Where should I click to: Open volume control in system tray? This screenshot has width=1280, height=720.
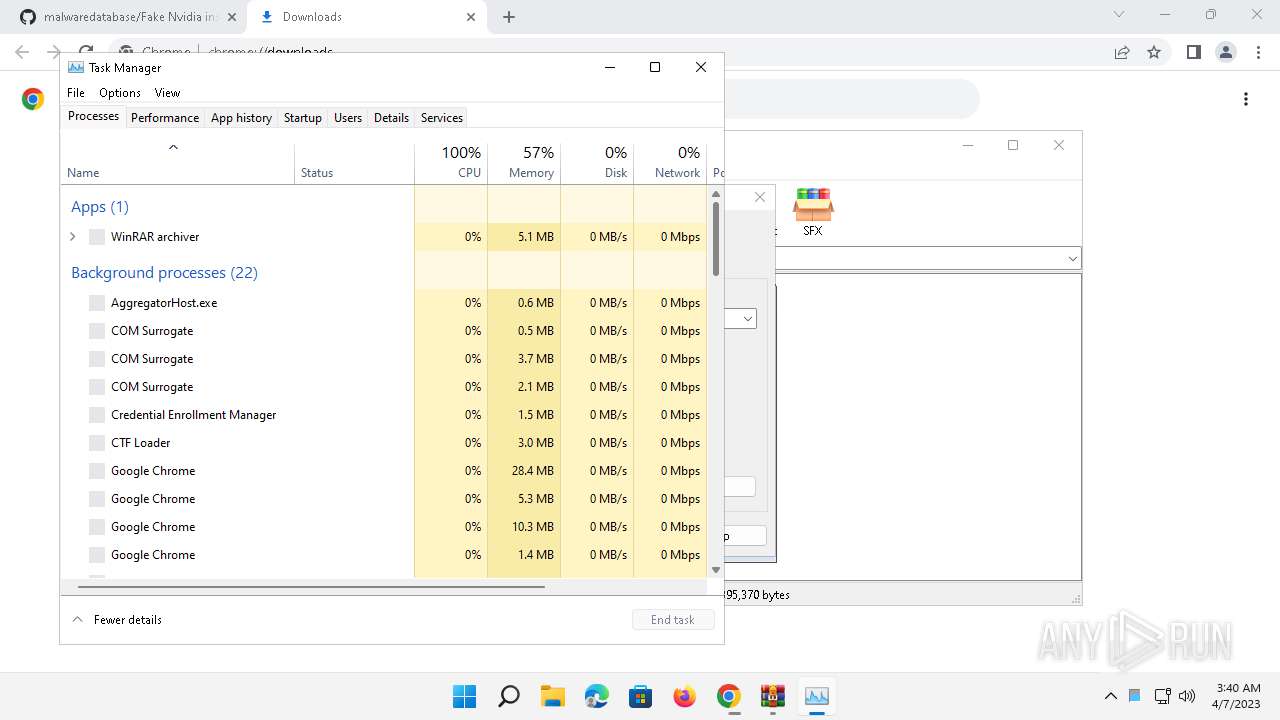pos(1187,696)
